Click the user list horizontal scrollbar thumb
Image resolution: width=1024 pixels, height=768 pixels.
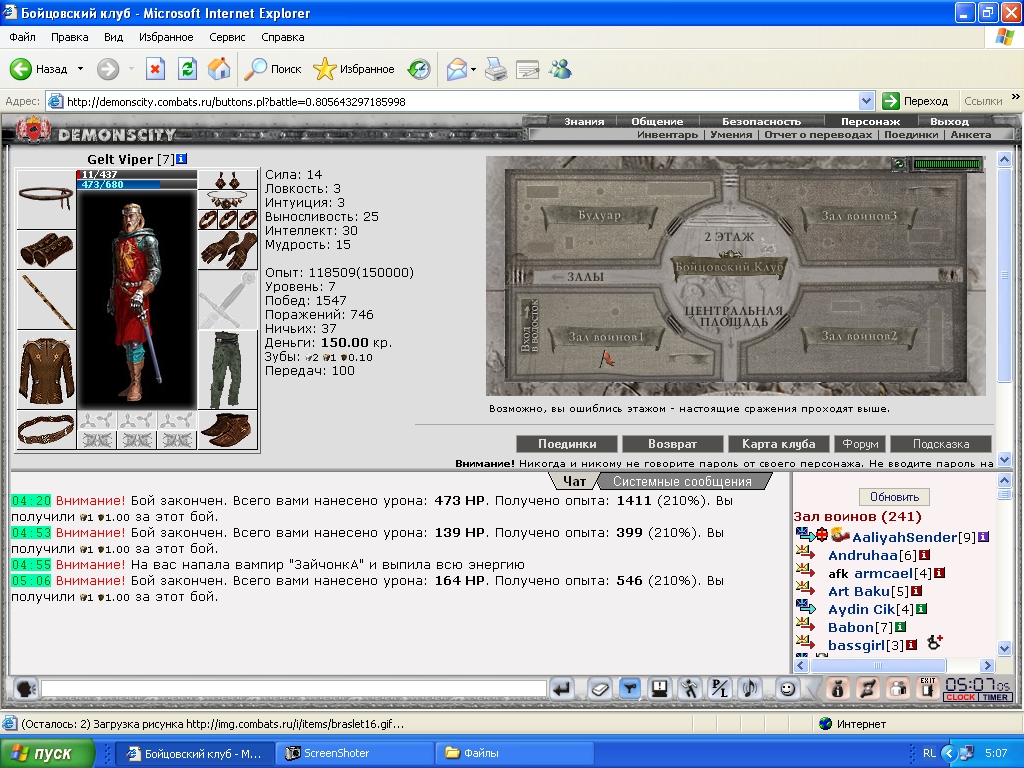pyautogui.click(x=878, y=665)
